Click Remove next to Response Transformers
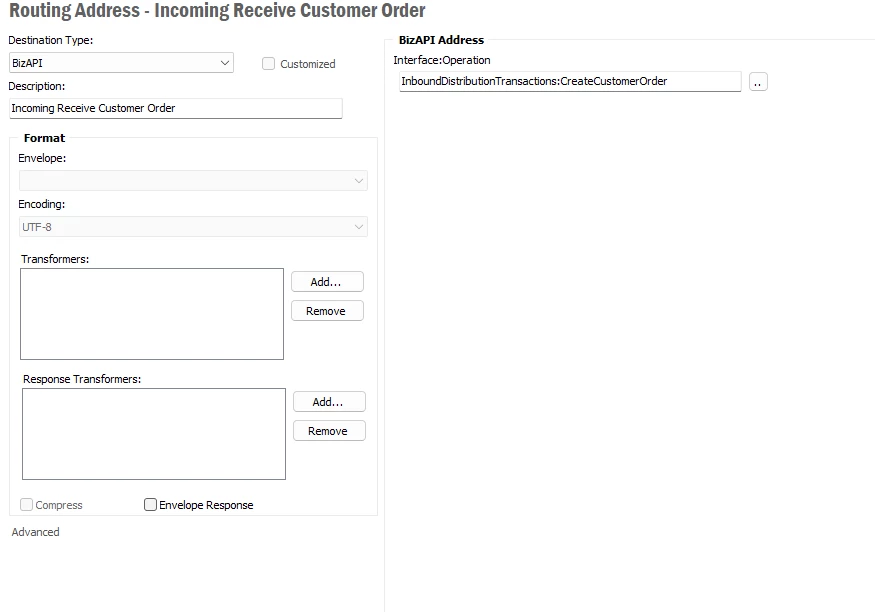875x612 pixels. pyautogui.click(x=329, y=431)
